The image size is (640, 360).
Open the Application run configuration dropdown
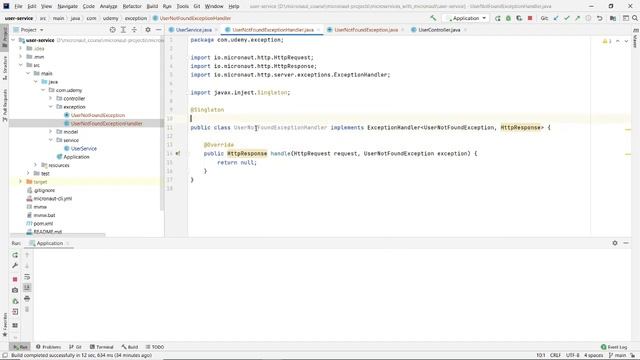467,18
